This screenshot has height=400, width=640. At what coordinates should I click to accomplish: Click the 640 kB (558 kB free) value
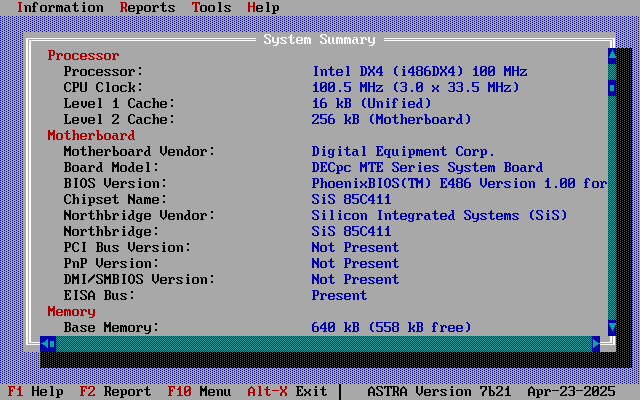click(x=391, y=327)
